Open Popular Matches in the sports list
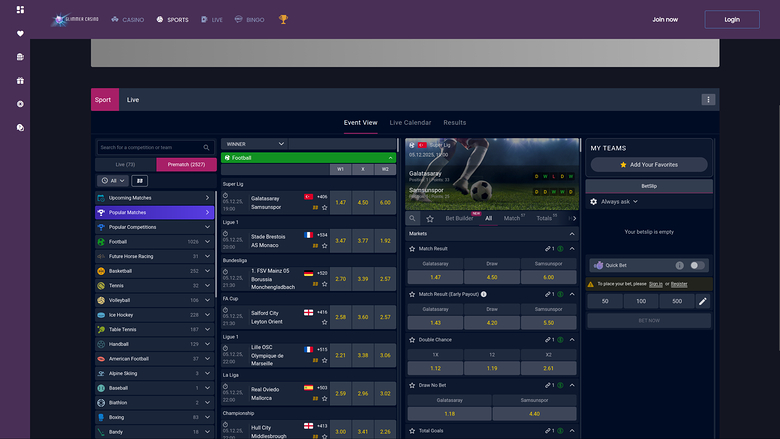 (x=155, y=213)
